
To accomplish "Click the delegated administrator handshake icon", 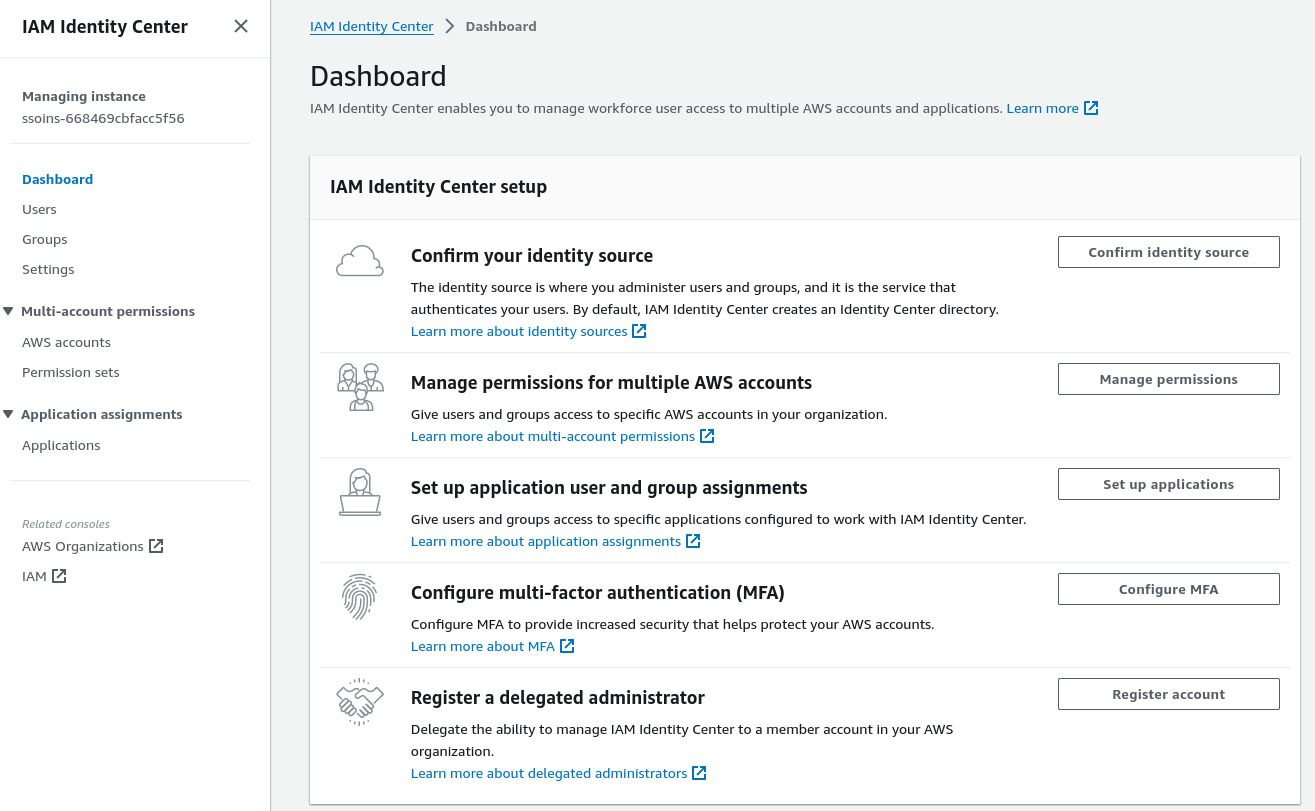I will point(359,701).
